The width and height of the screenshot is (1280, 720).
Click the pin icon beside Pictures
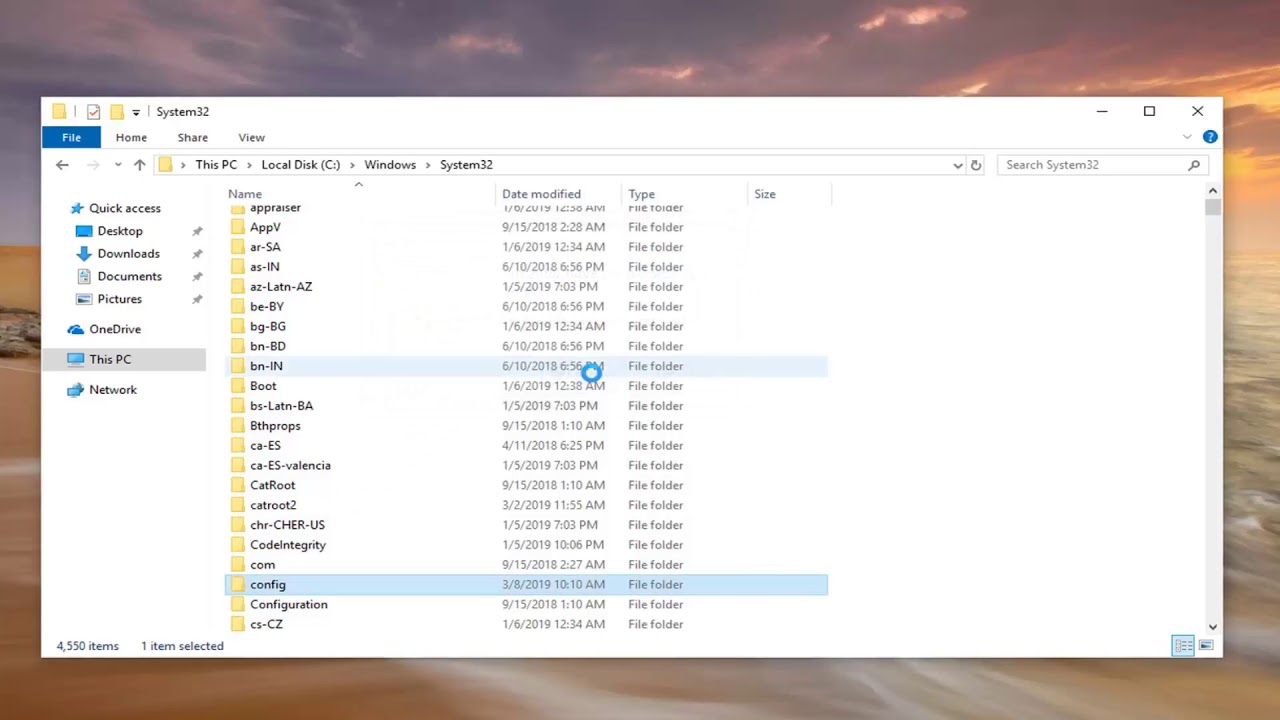pyautogui.click(x=197, y=299)
